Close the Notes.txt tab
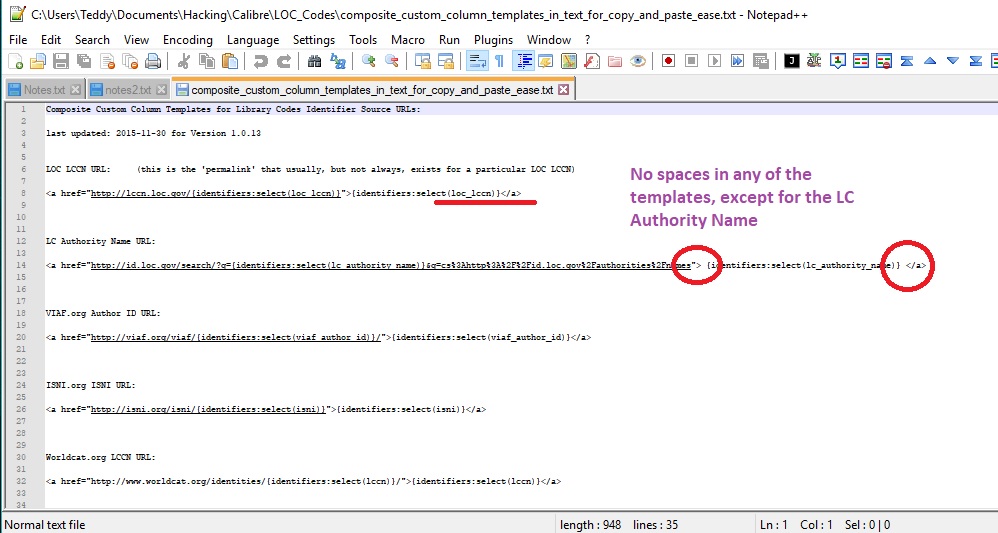998x533 pixels. point(75,90)
